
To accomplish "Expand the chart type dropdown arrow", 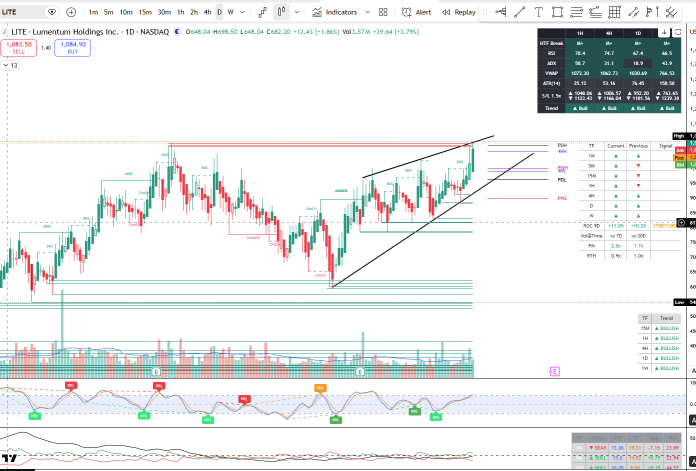I will pyautogui.click(x=297, y=12).
